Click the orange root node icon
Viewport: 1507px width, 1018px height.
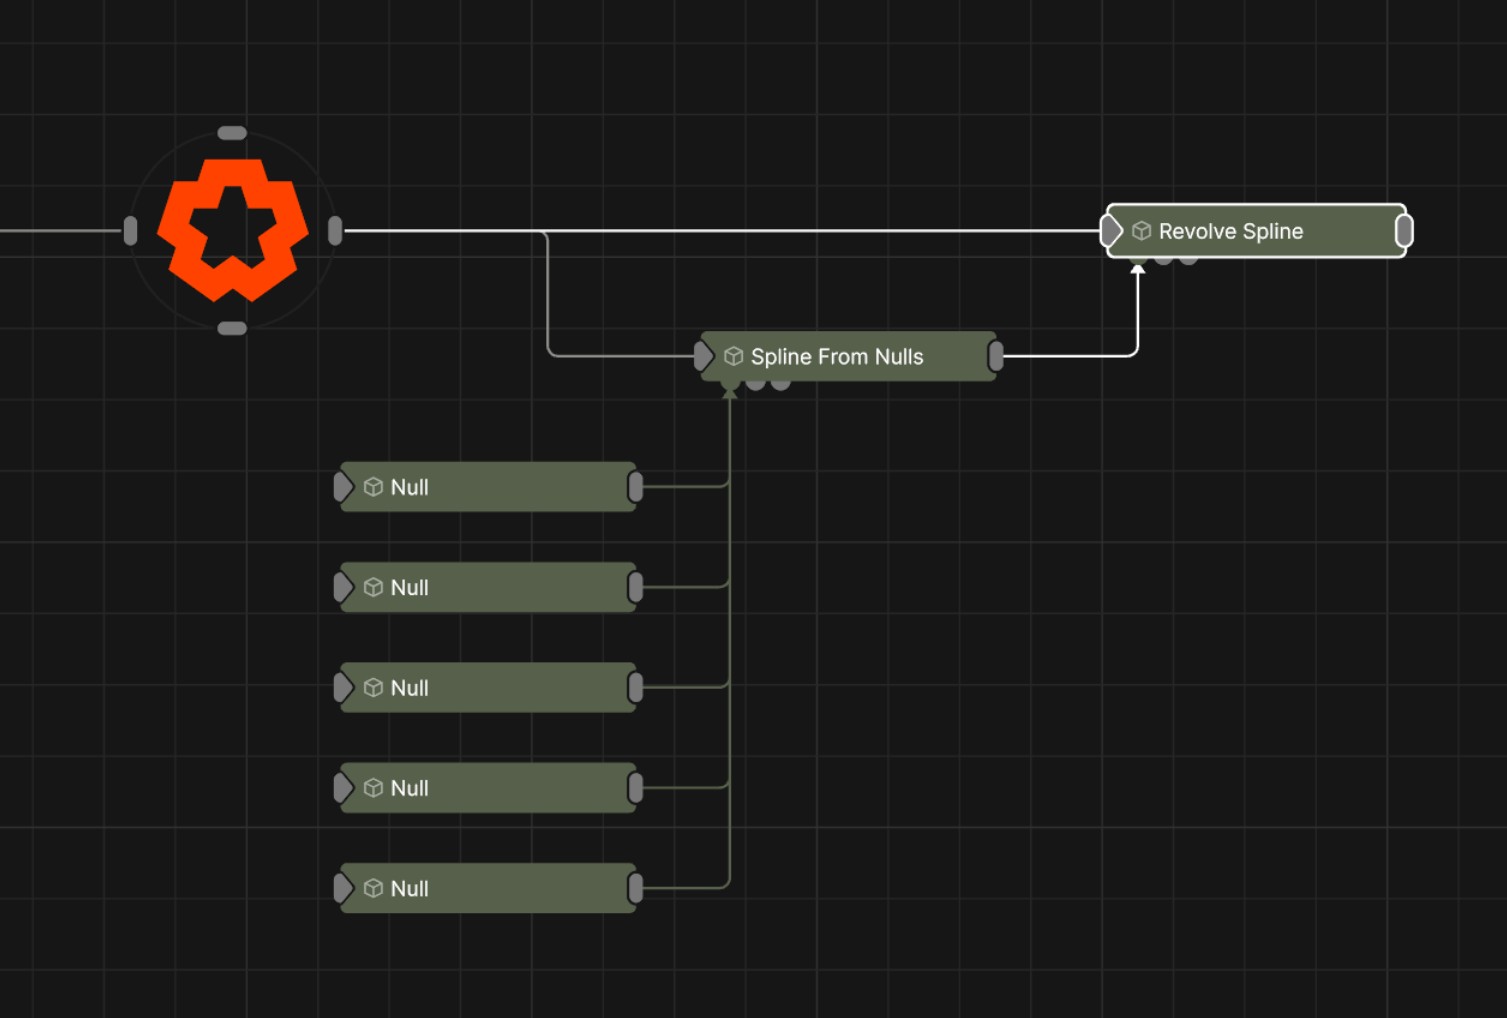click(x=232, y=230)
